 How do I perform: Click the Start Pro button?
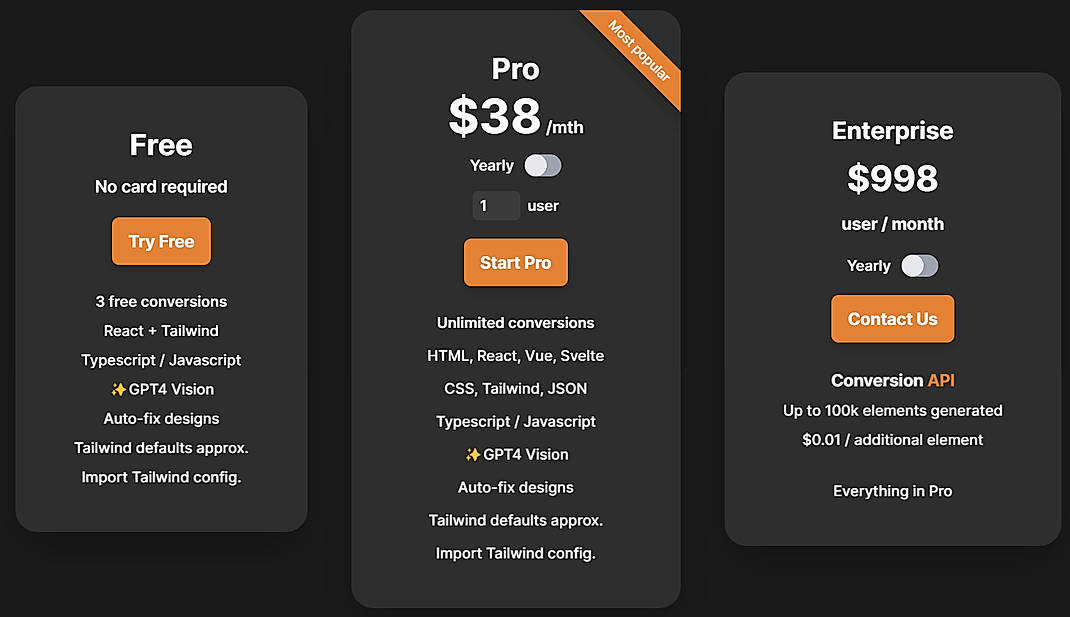(x=515, y=262)
